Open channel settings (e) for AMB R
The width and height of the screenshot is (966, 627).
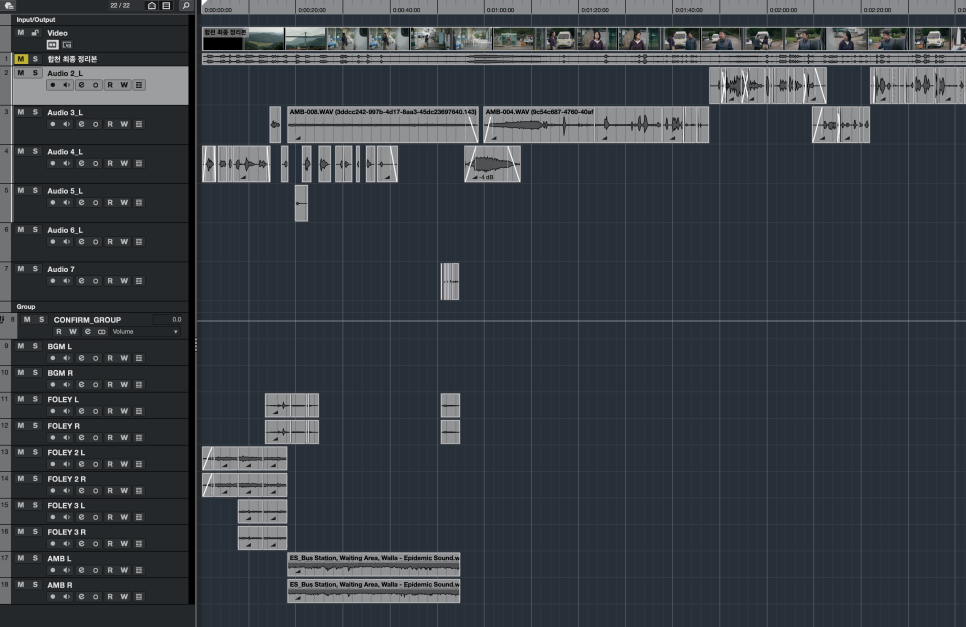81,596
